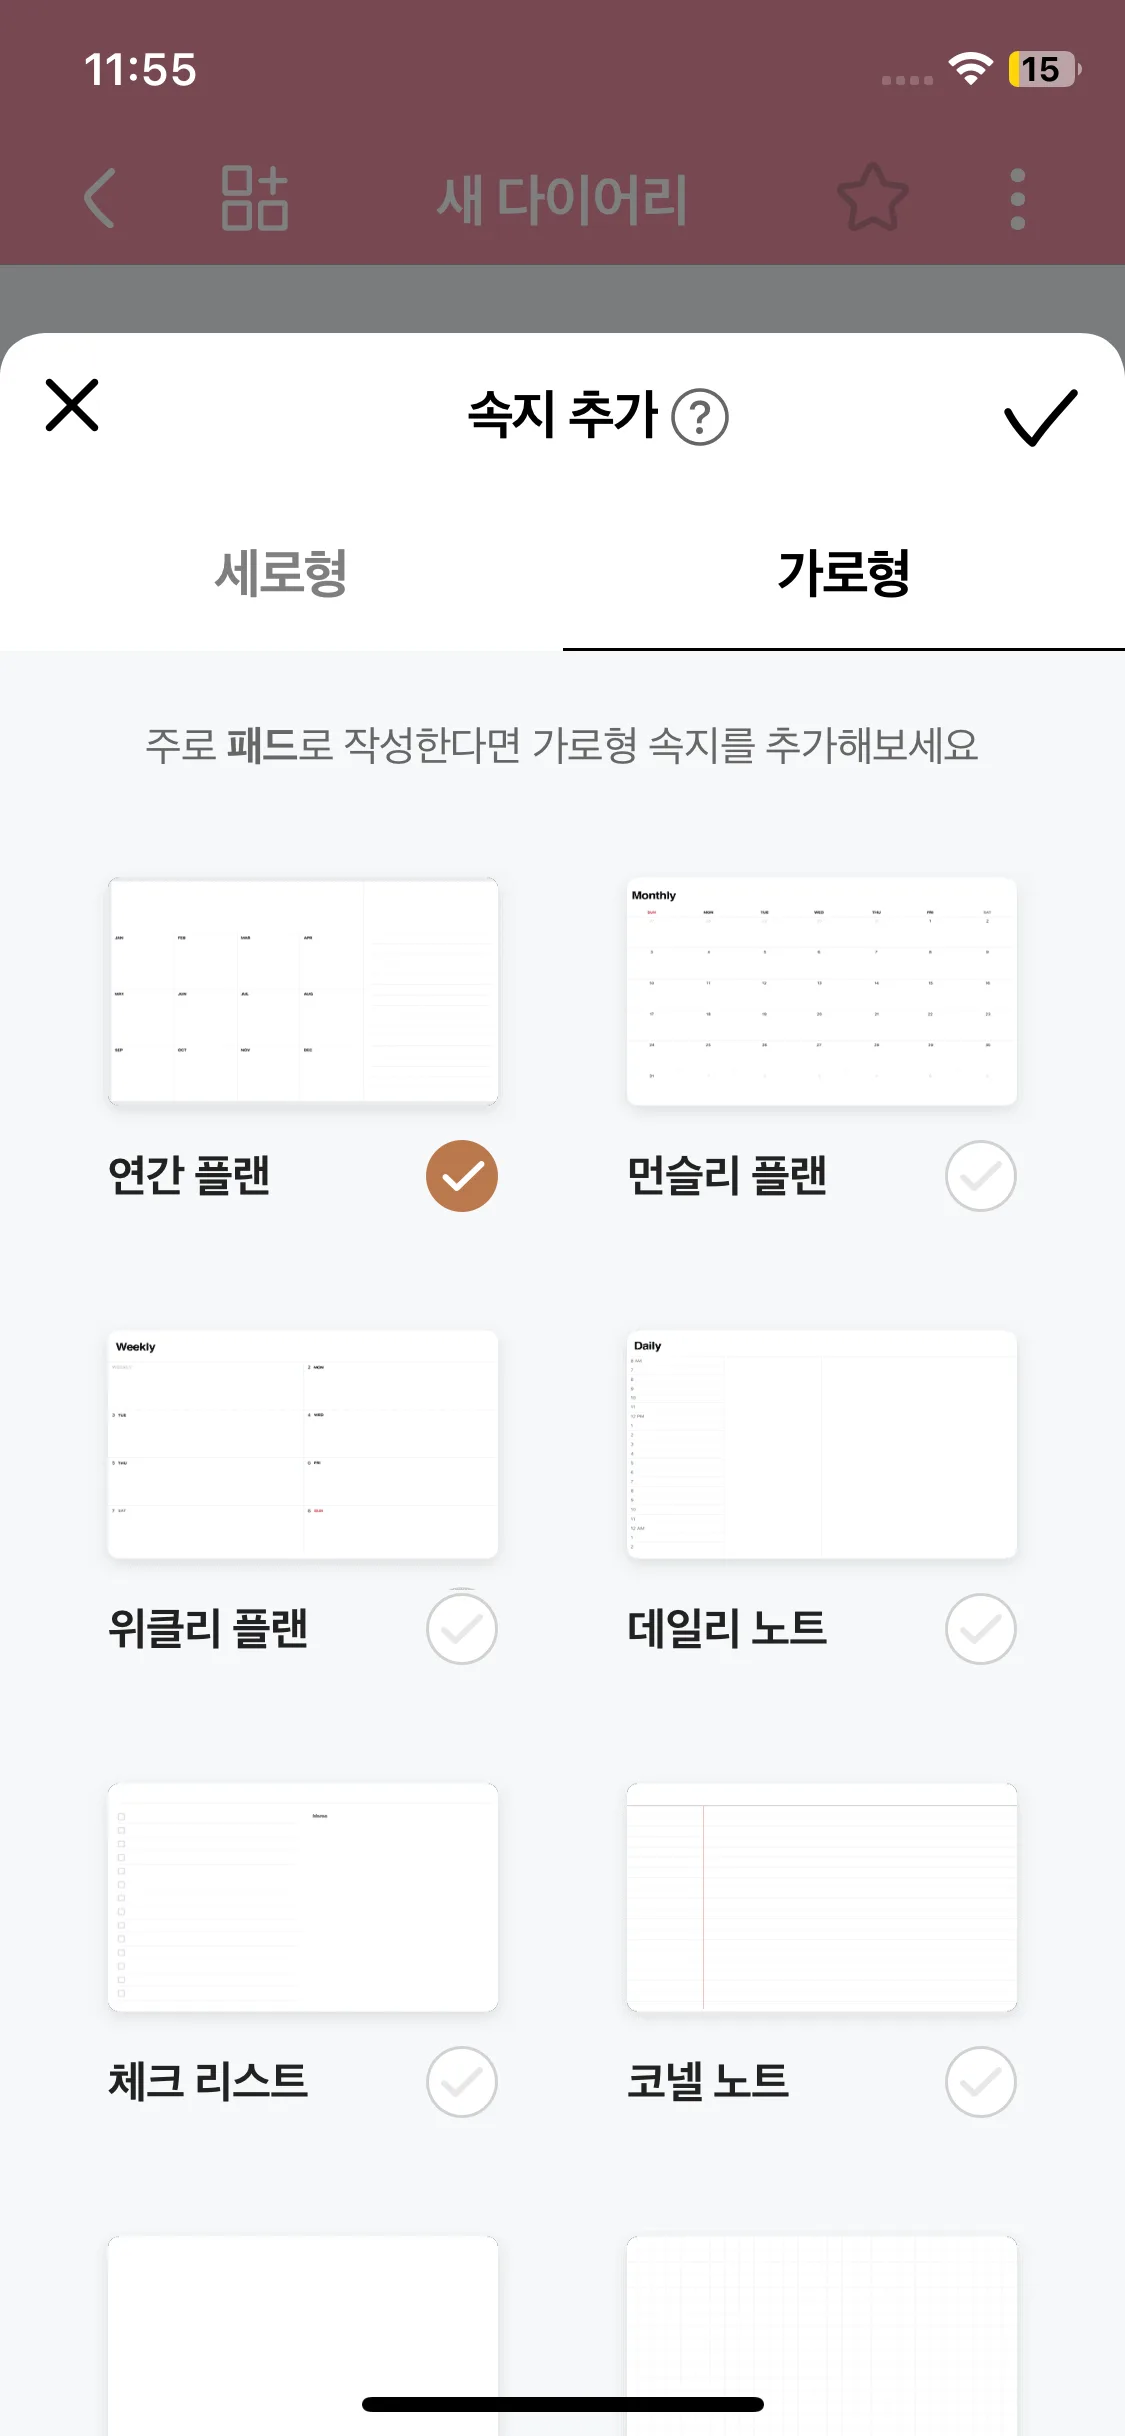
Task: Tap the back arrow in header
Action: click(x=100, y=198)
